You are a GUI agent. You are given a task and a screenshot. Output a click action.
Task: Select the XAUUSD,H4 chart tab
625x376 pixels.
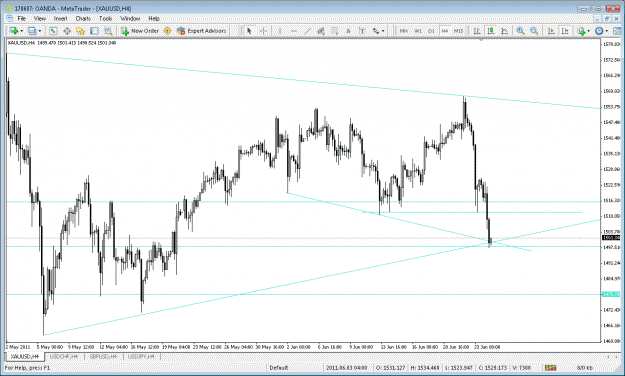click(x=24, y=356)
